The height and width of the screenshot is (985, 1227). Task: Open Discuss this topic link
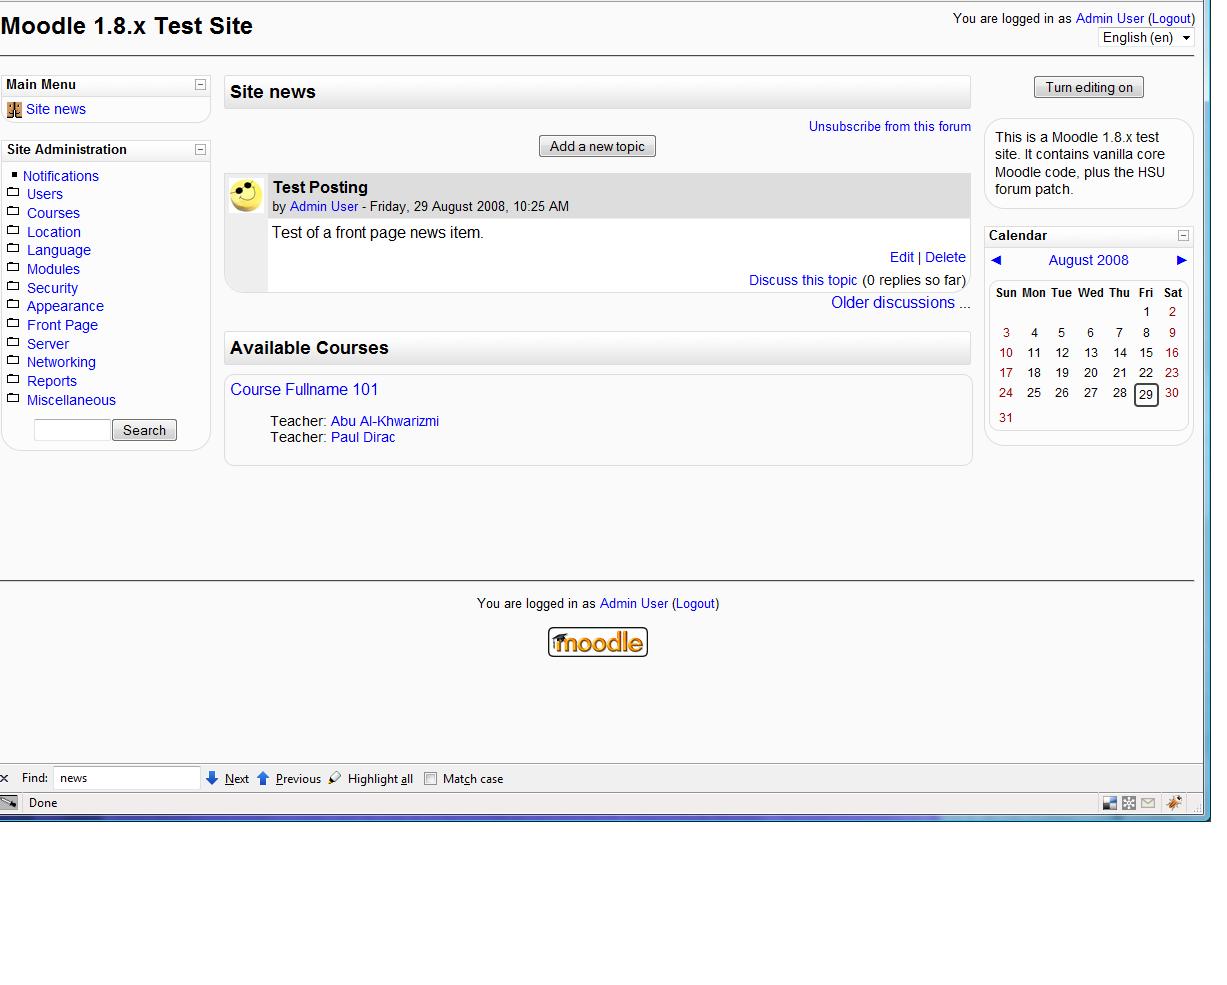coord(803,280)
